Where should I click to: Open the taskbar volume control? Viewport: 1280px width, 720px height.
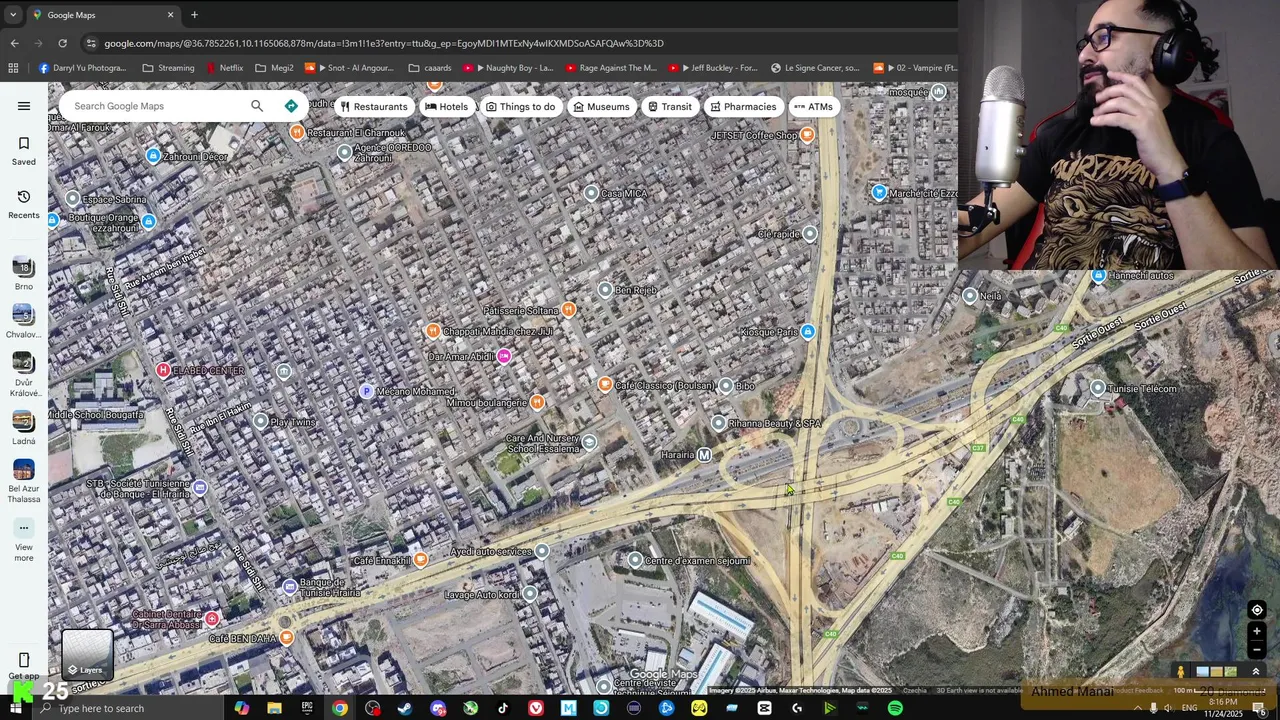coord(1168,708)
